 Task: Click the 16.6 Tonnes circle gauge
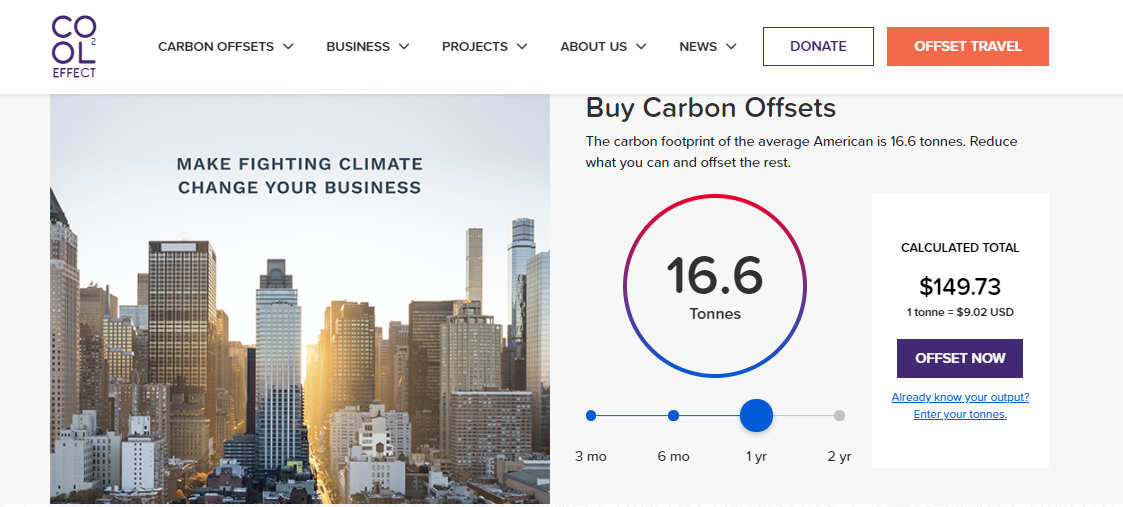pos(715,286)
